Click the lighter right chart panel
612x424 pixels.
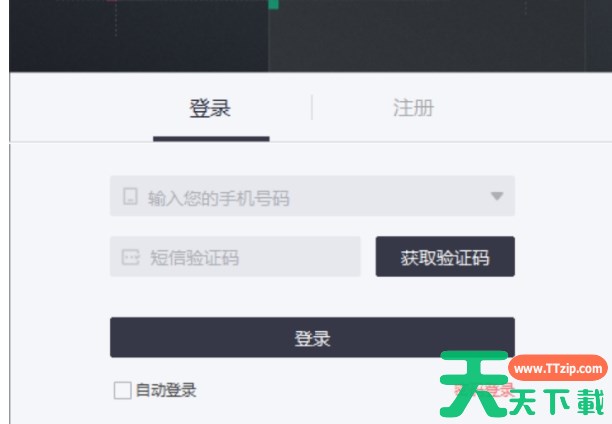pos(440,36)
